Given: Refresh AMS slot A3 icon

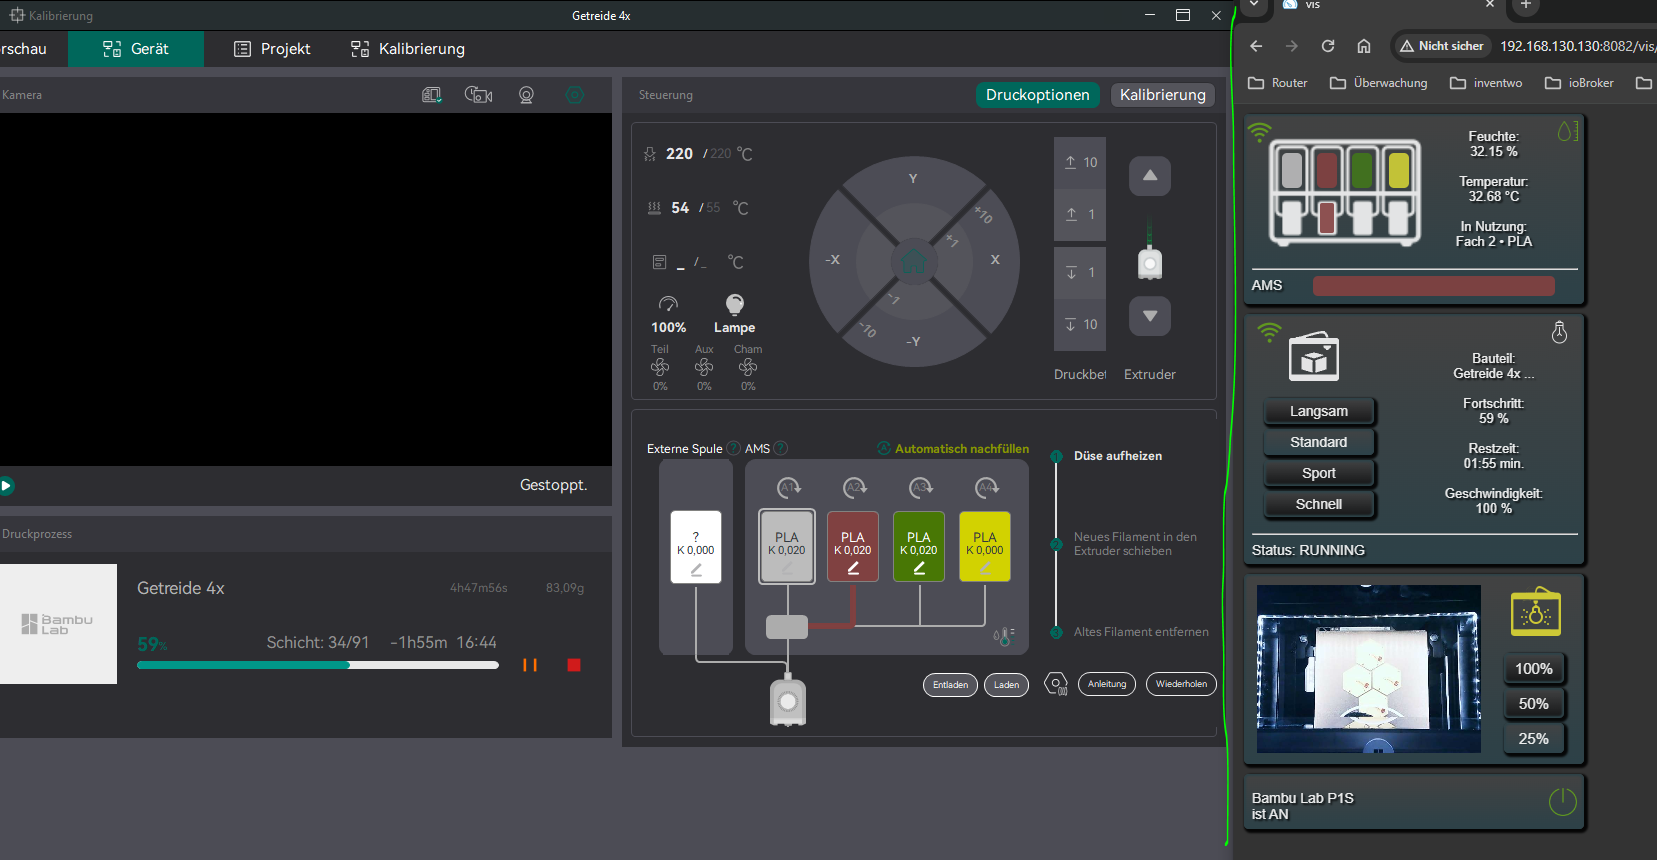Looking at the screenshot, I should point(921,487).
